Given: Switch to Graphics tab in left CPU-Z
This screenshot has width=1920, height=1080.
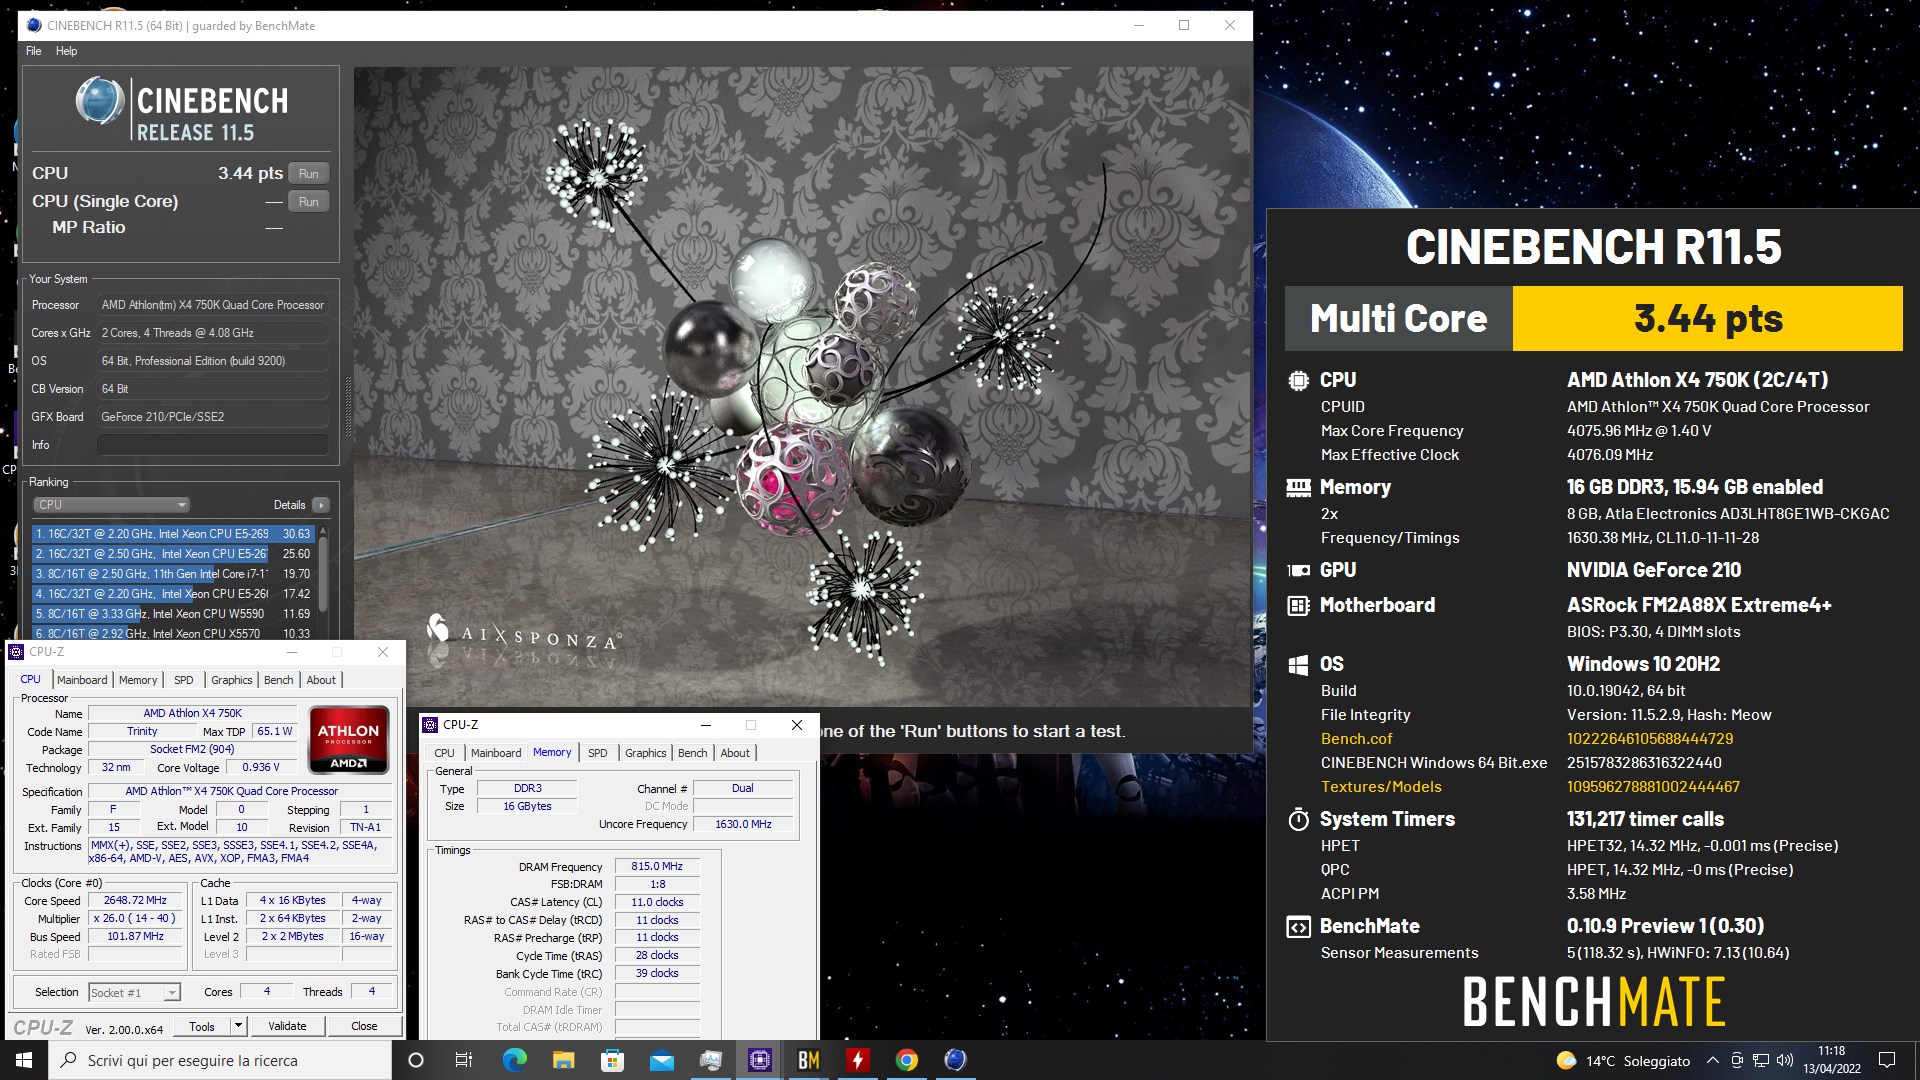Looking at the screenshot, I should pos(232,680).
